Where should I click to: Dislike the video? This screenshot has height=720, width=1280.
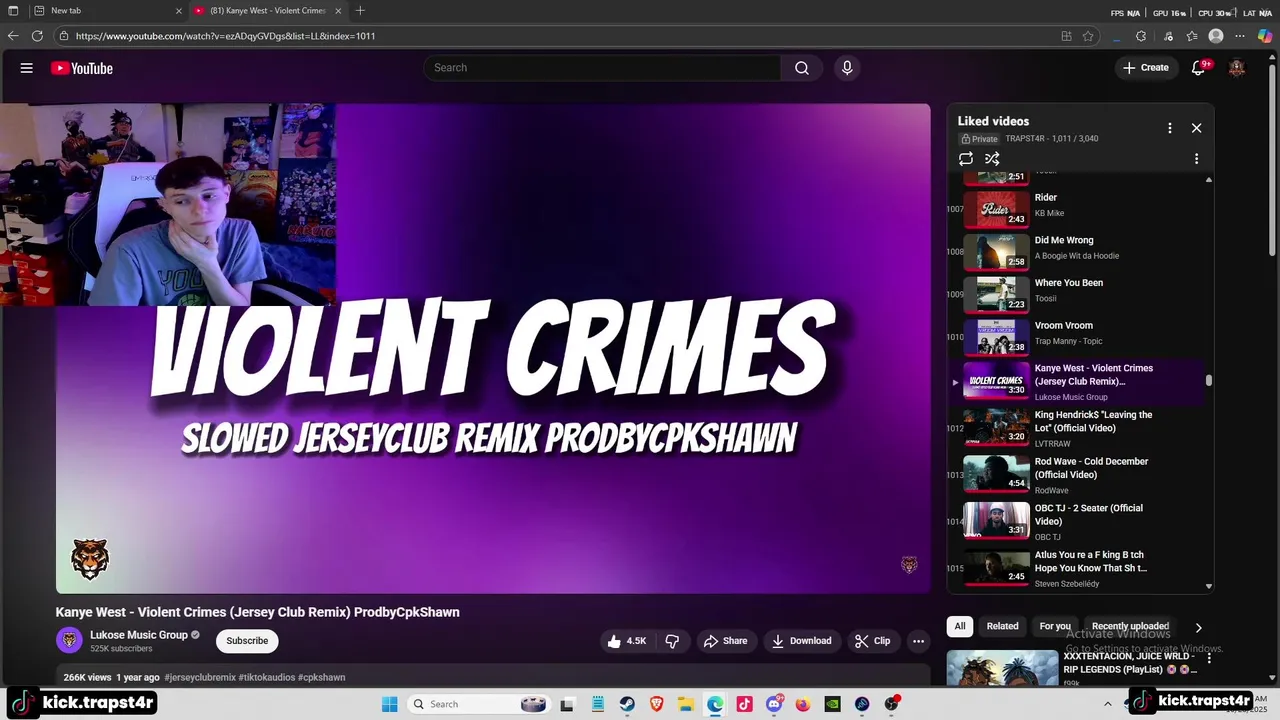tap(672, 641)
